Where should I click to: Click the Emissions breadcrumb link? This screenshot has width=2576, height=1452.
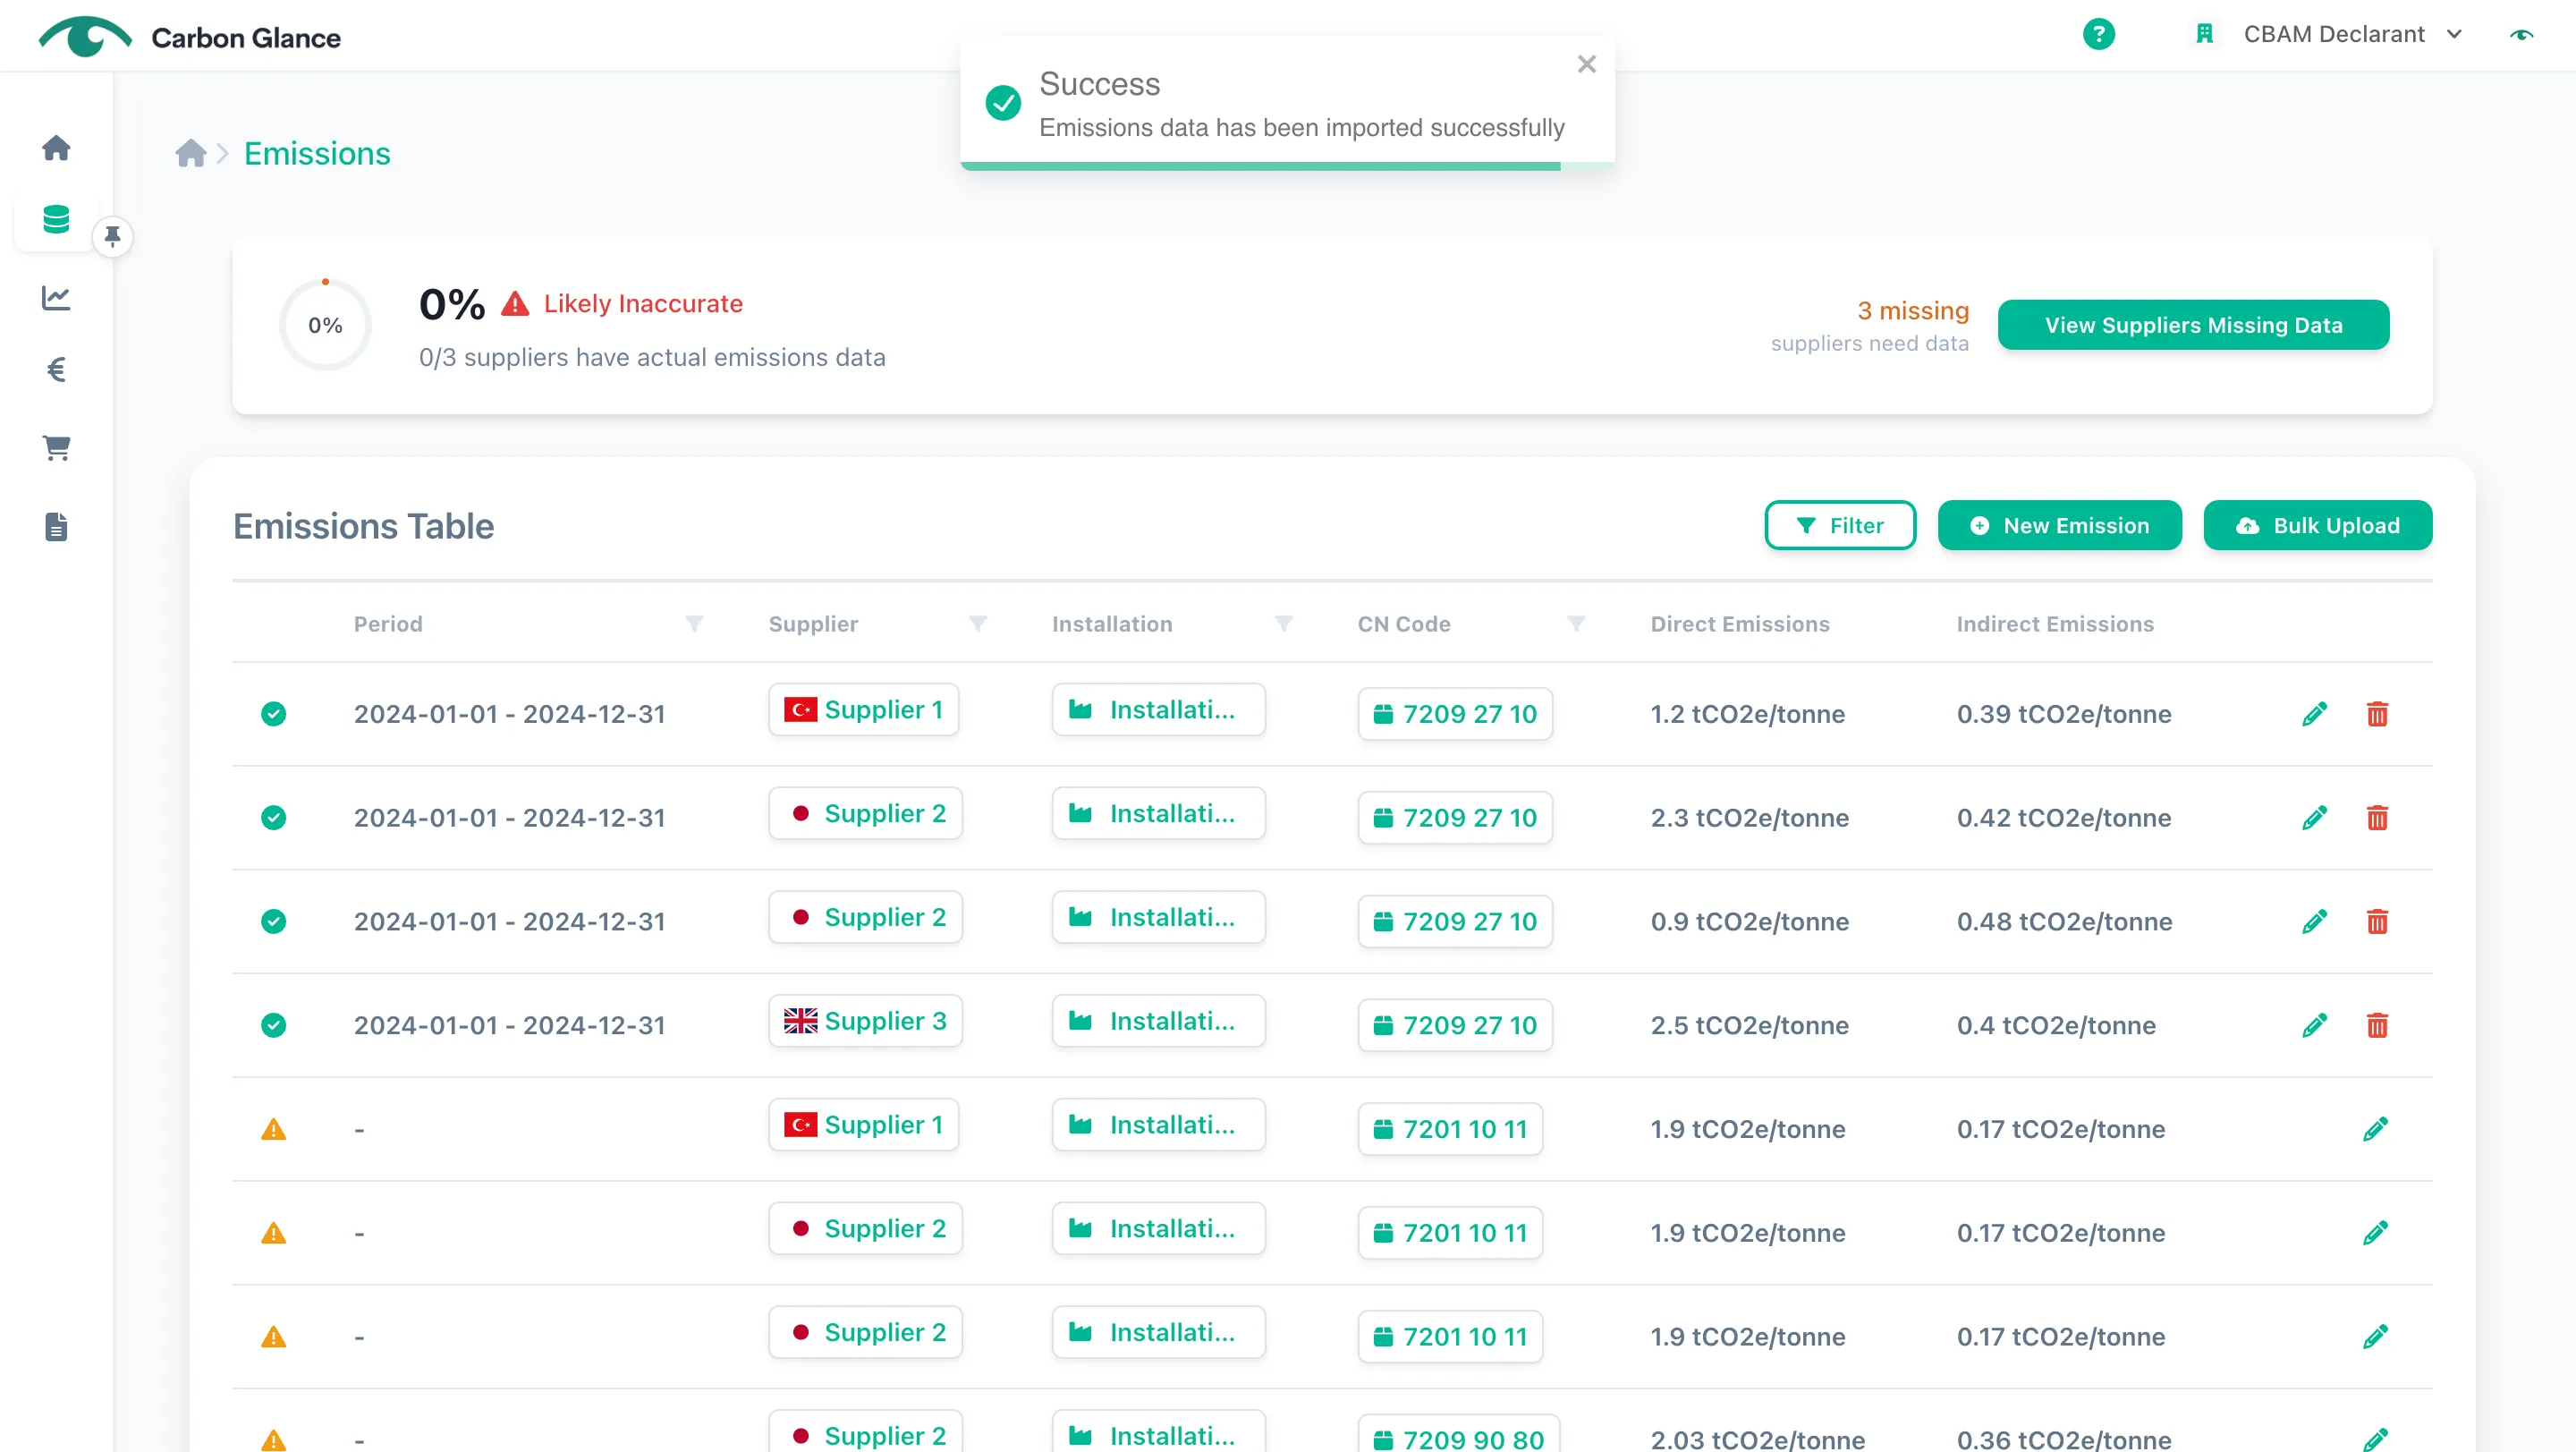317,153
